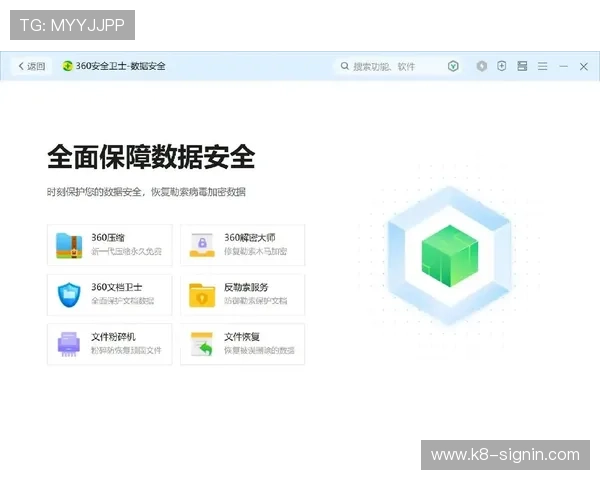
Task: Open the 360解密大师 lock icon
Action: [x=202, y=245]
